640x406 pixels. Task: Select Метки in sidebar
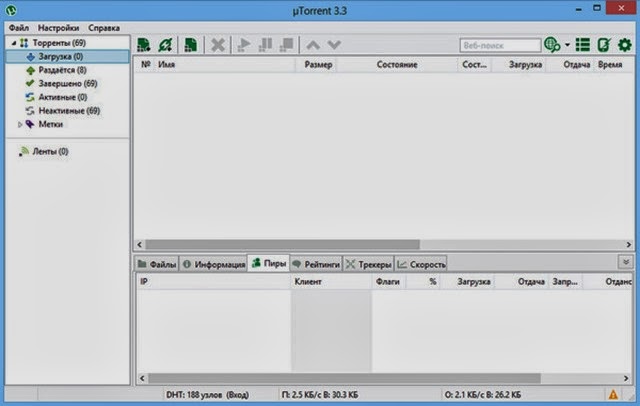[51, 124]
